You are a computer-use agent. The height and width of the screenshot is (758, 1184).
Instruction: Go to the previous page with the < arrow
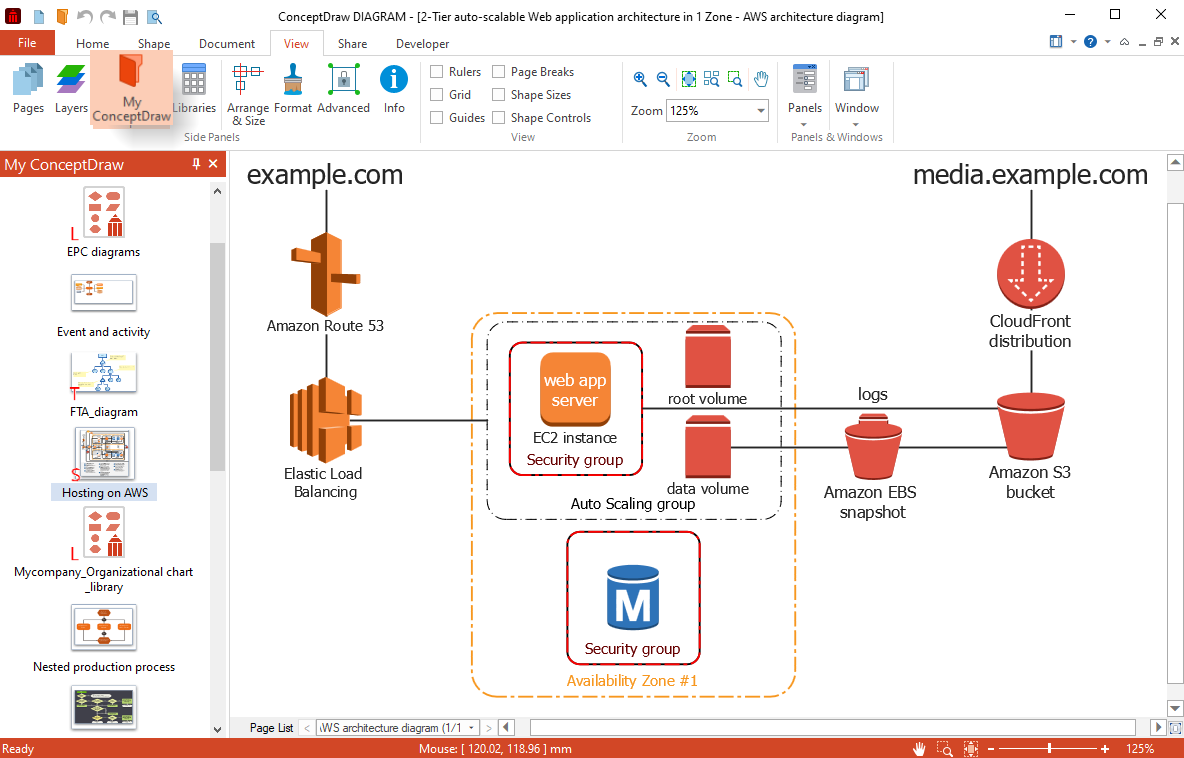coord(307,728)
